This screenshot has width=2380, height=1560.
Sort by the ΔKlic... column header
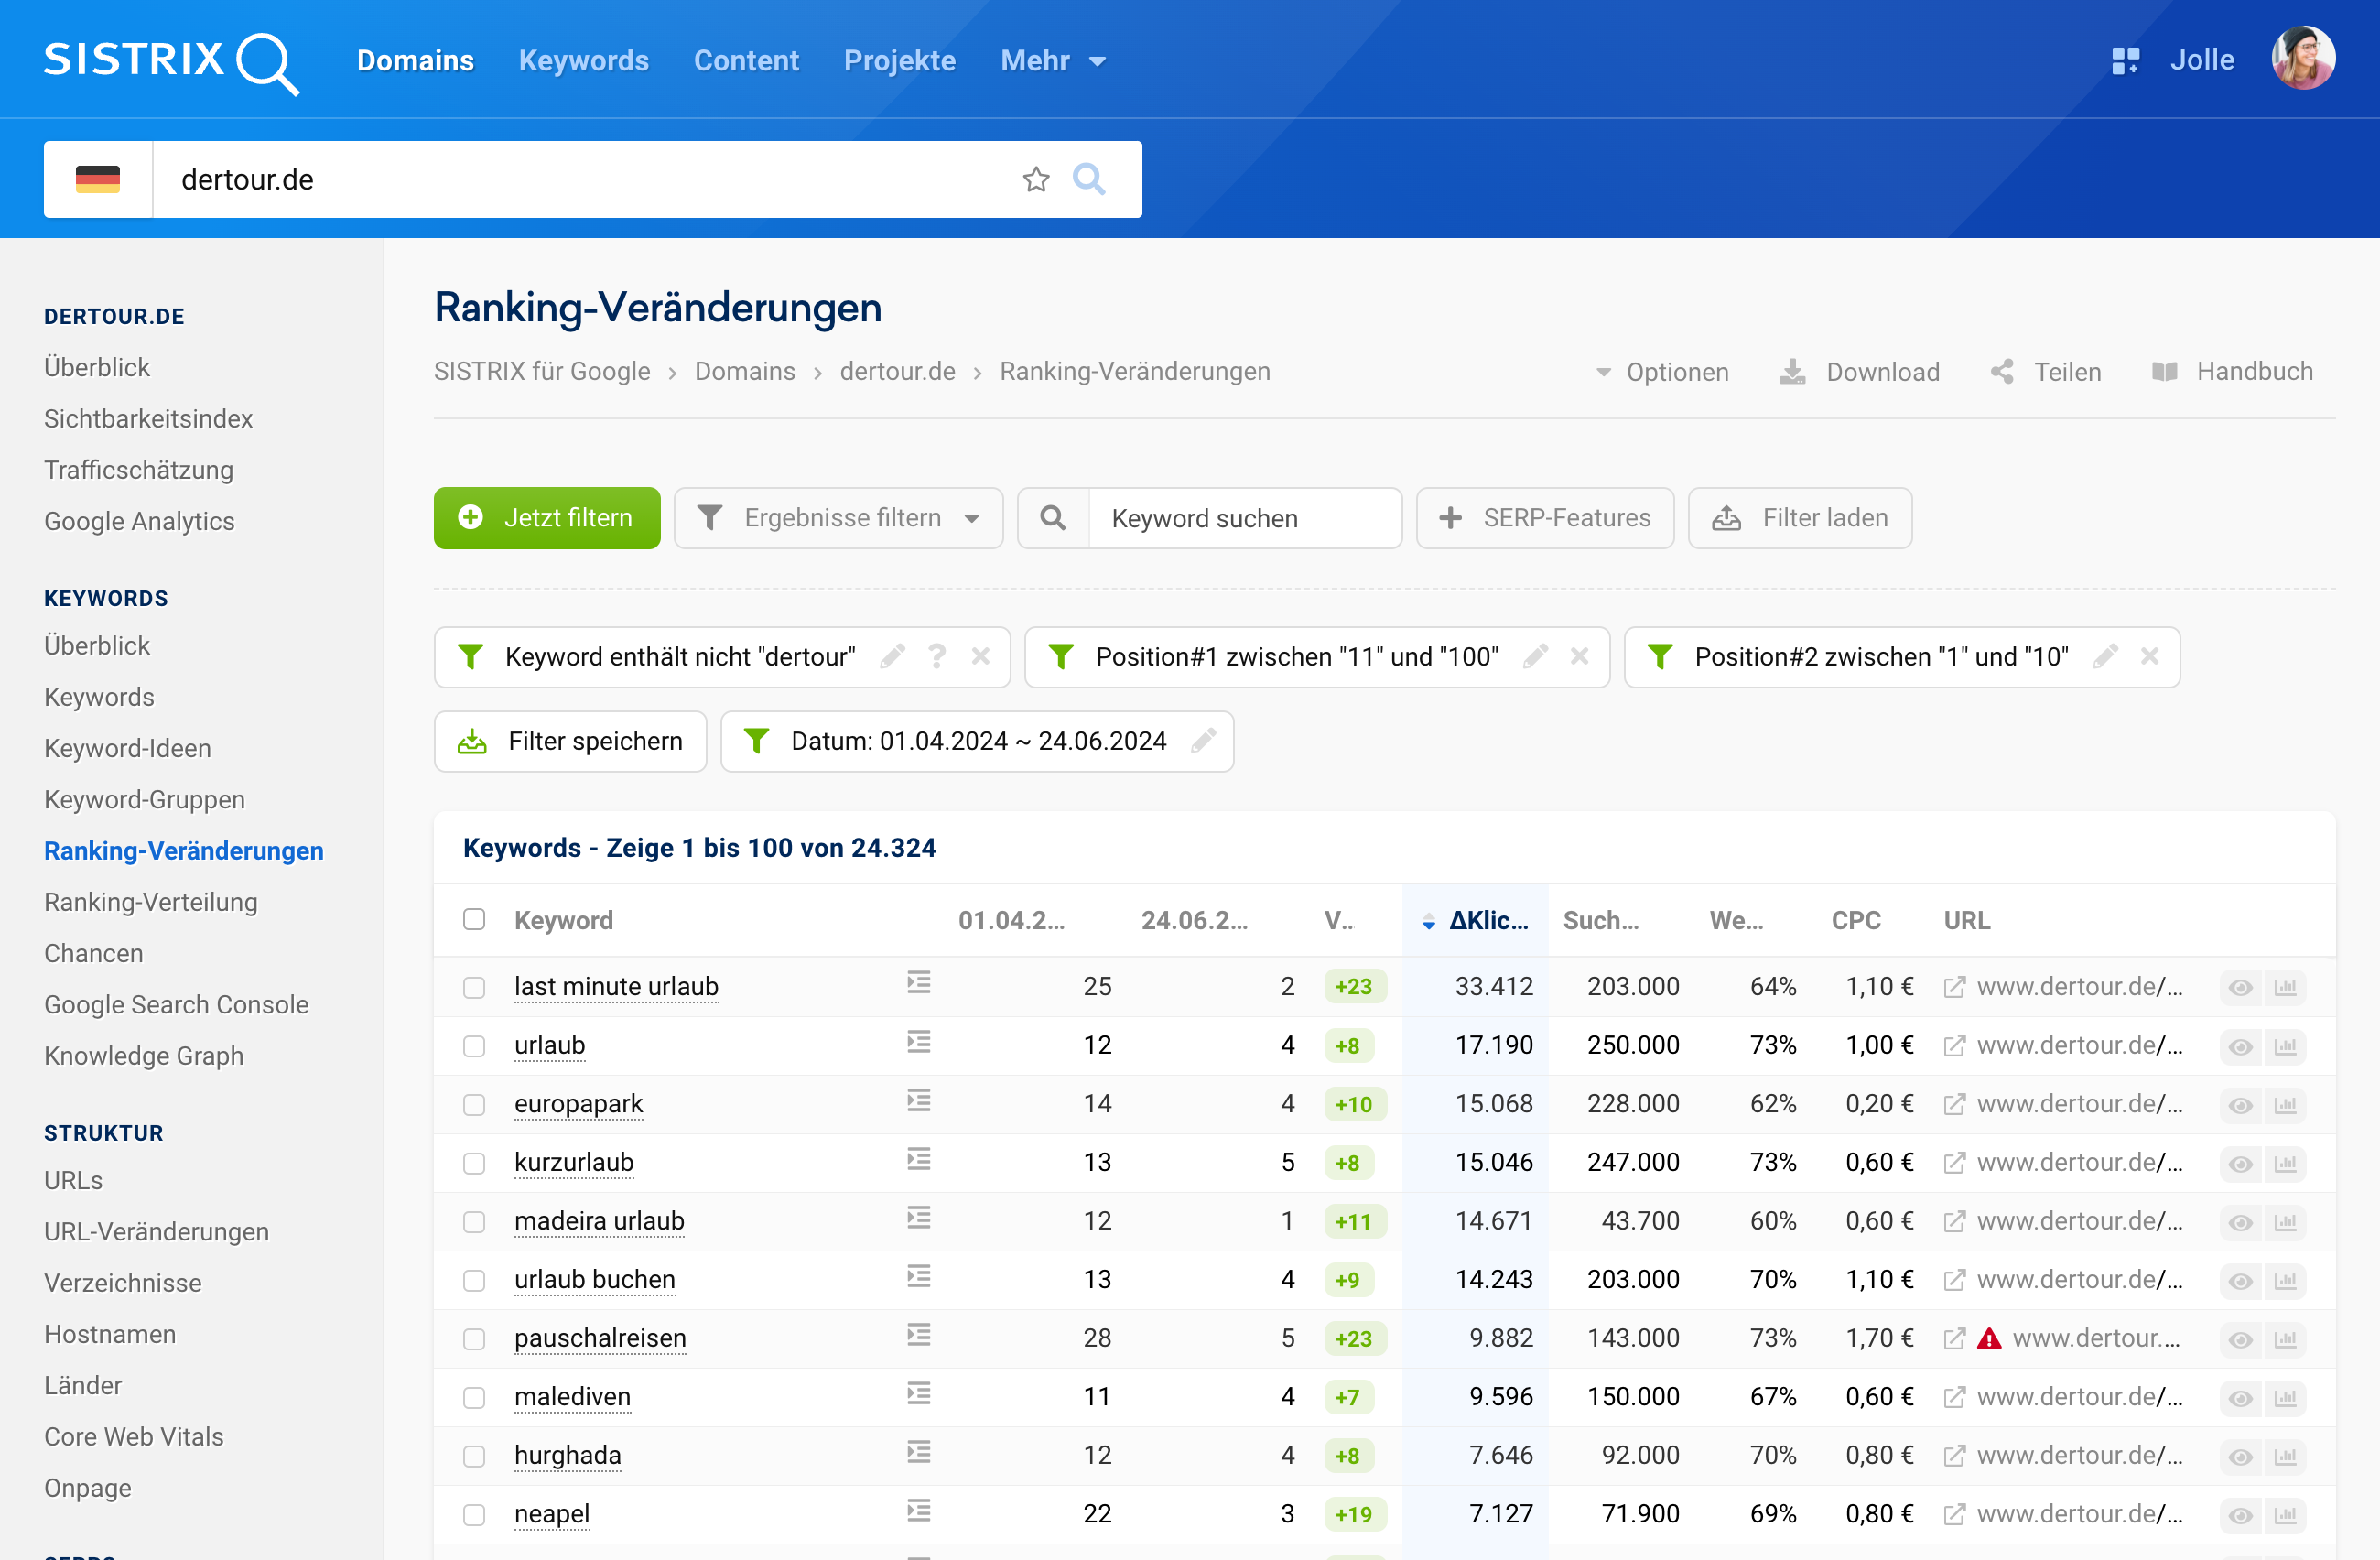pyautogui.click(x=1476, y=920)
